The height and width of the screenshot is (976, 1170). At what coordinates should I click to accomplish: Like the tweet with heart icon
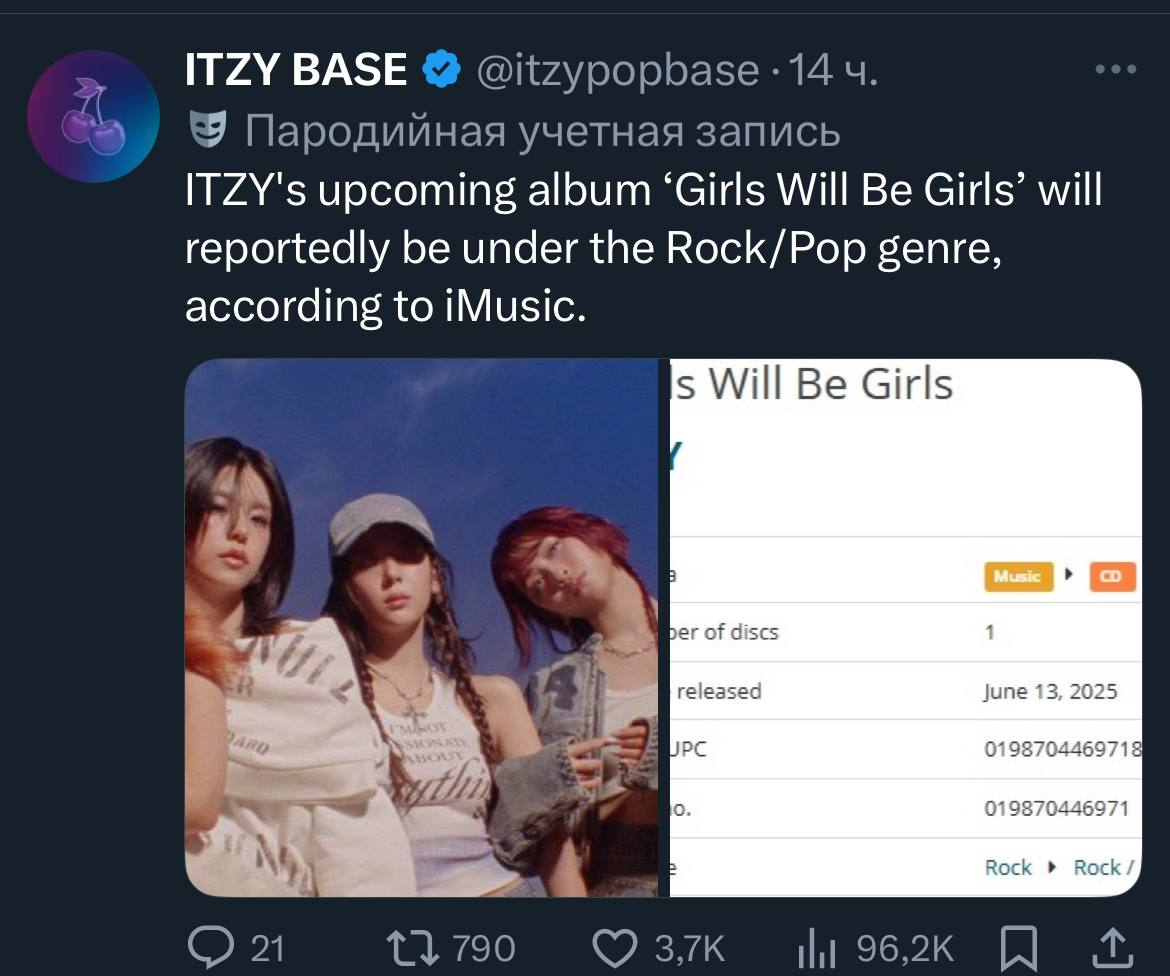pyautogui.click(x=614, y=948)
